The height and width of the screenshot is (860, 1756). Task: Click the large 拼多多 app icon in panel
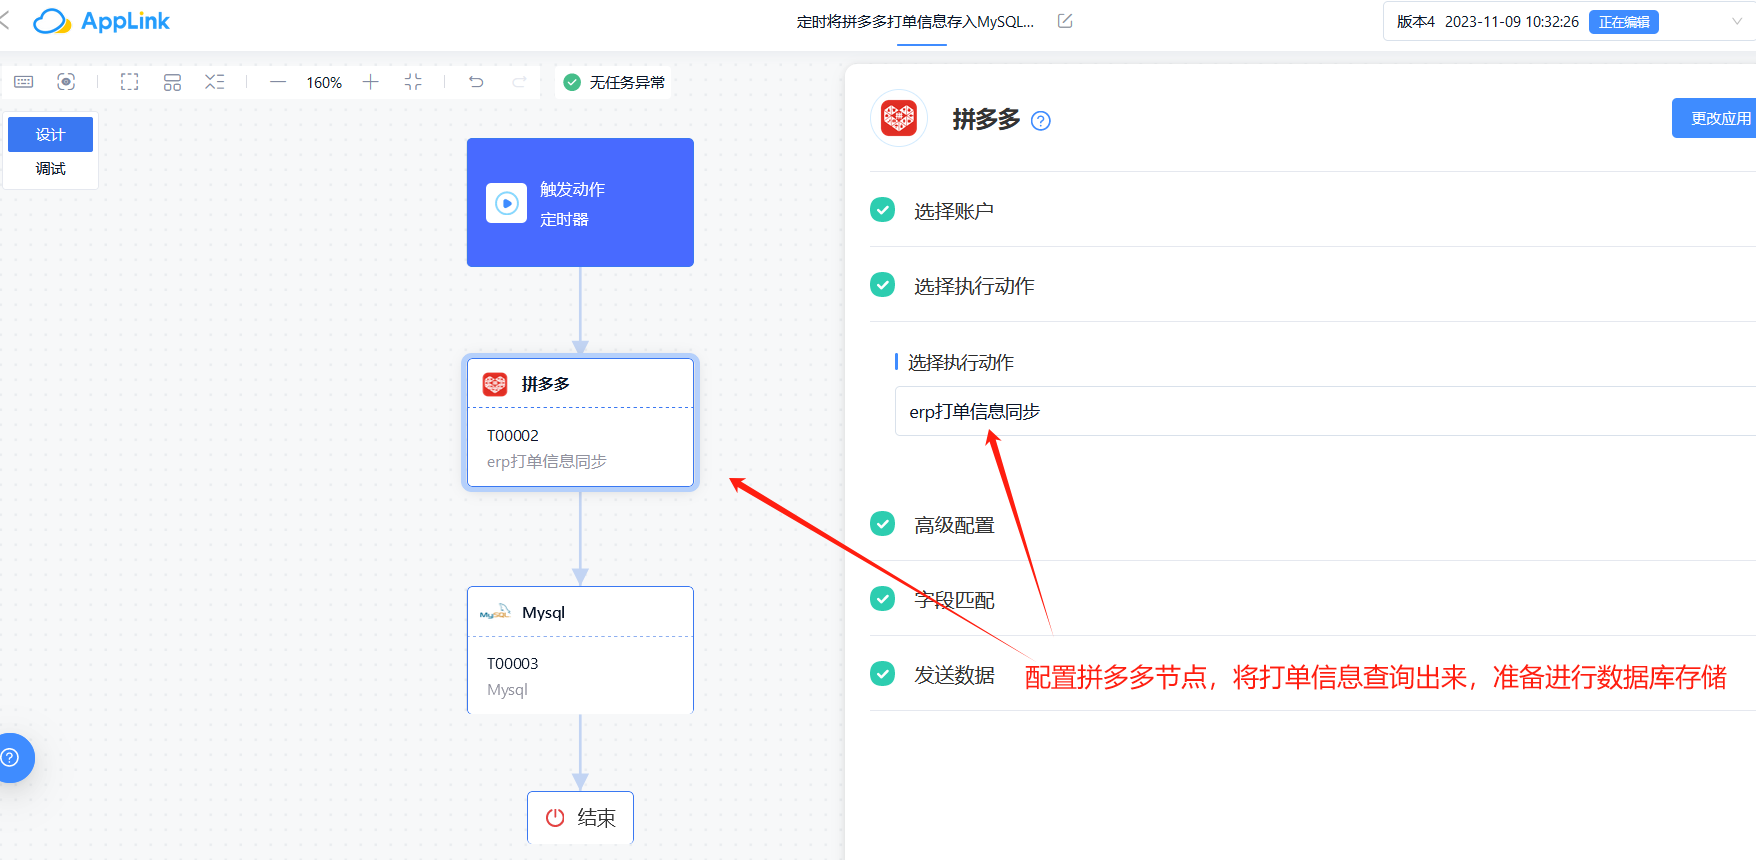pos(899,118)
